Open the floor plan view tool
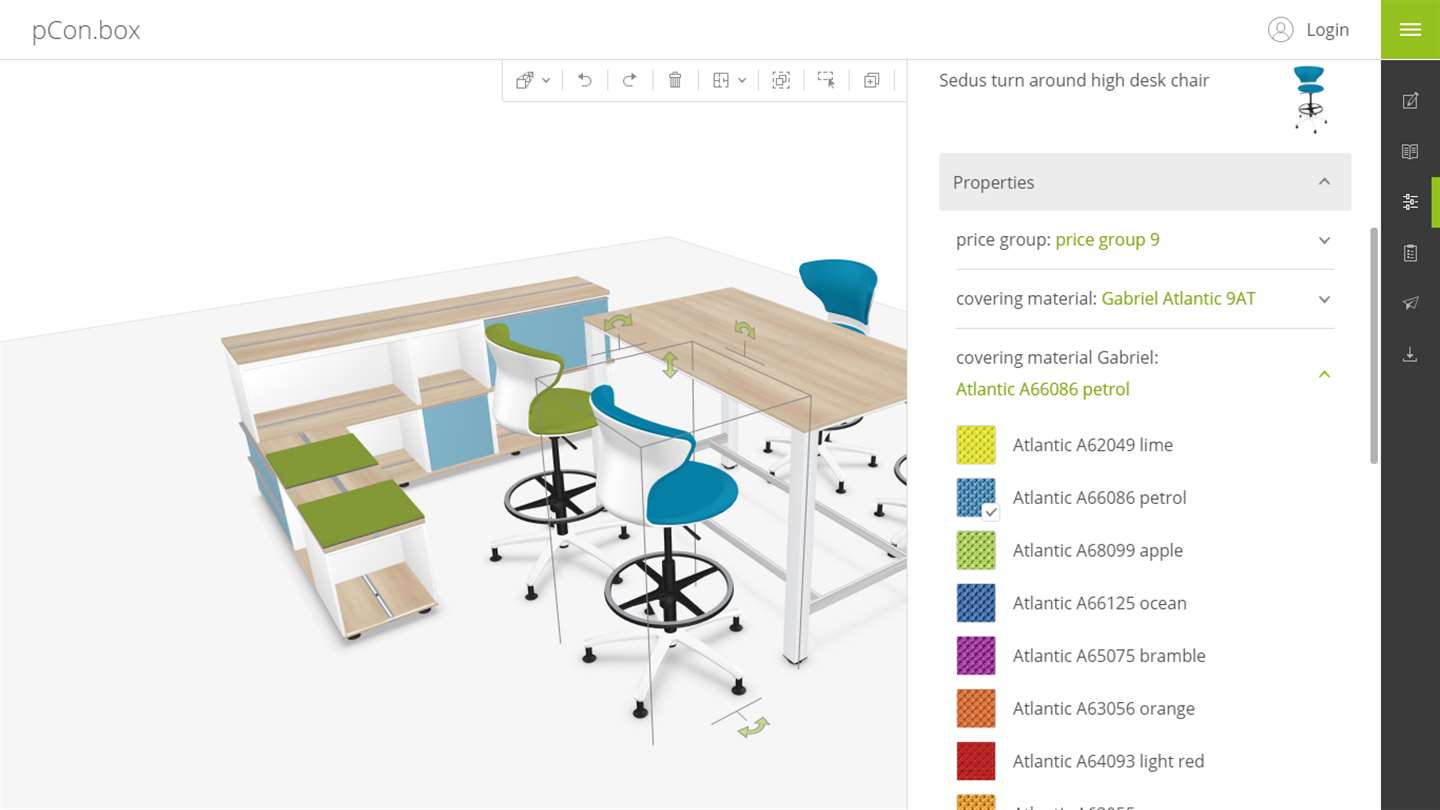Screen dimensions: 1440x810 721,80
